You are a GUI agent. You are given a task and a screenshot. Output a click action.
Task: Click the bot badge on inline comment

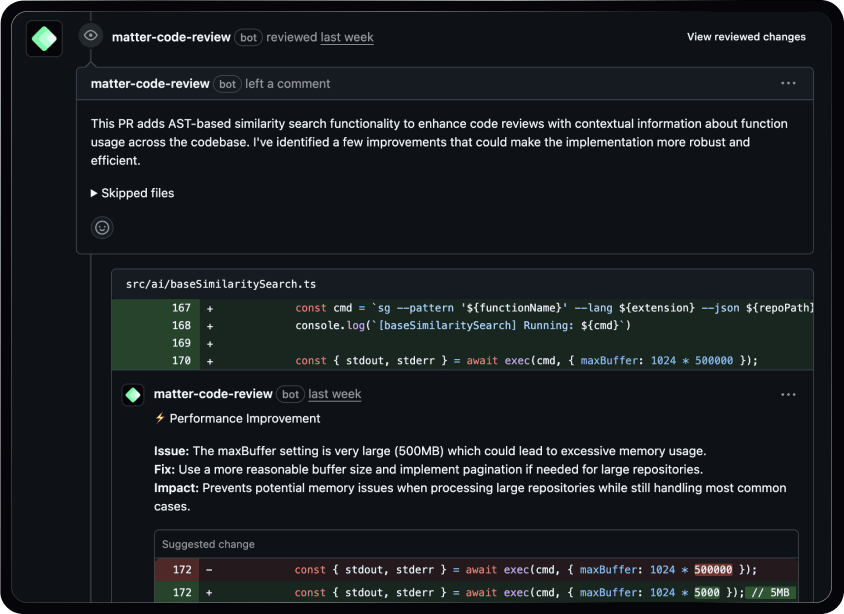click(x=290, y=394)
